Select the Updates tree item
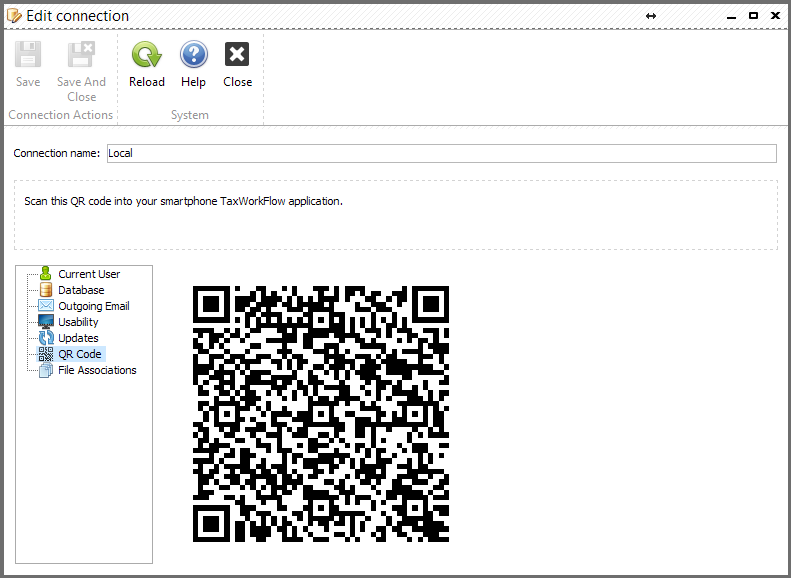 pos(78,338)
